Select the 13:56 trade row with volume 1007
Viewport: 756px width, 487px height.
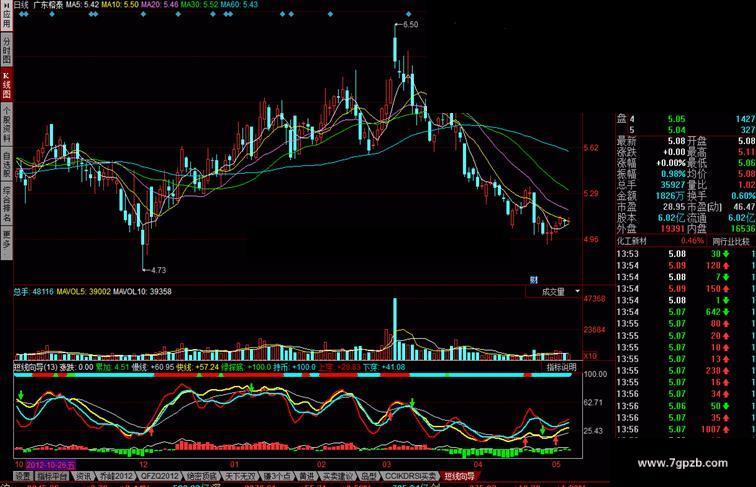(x=686, y=429)
